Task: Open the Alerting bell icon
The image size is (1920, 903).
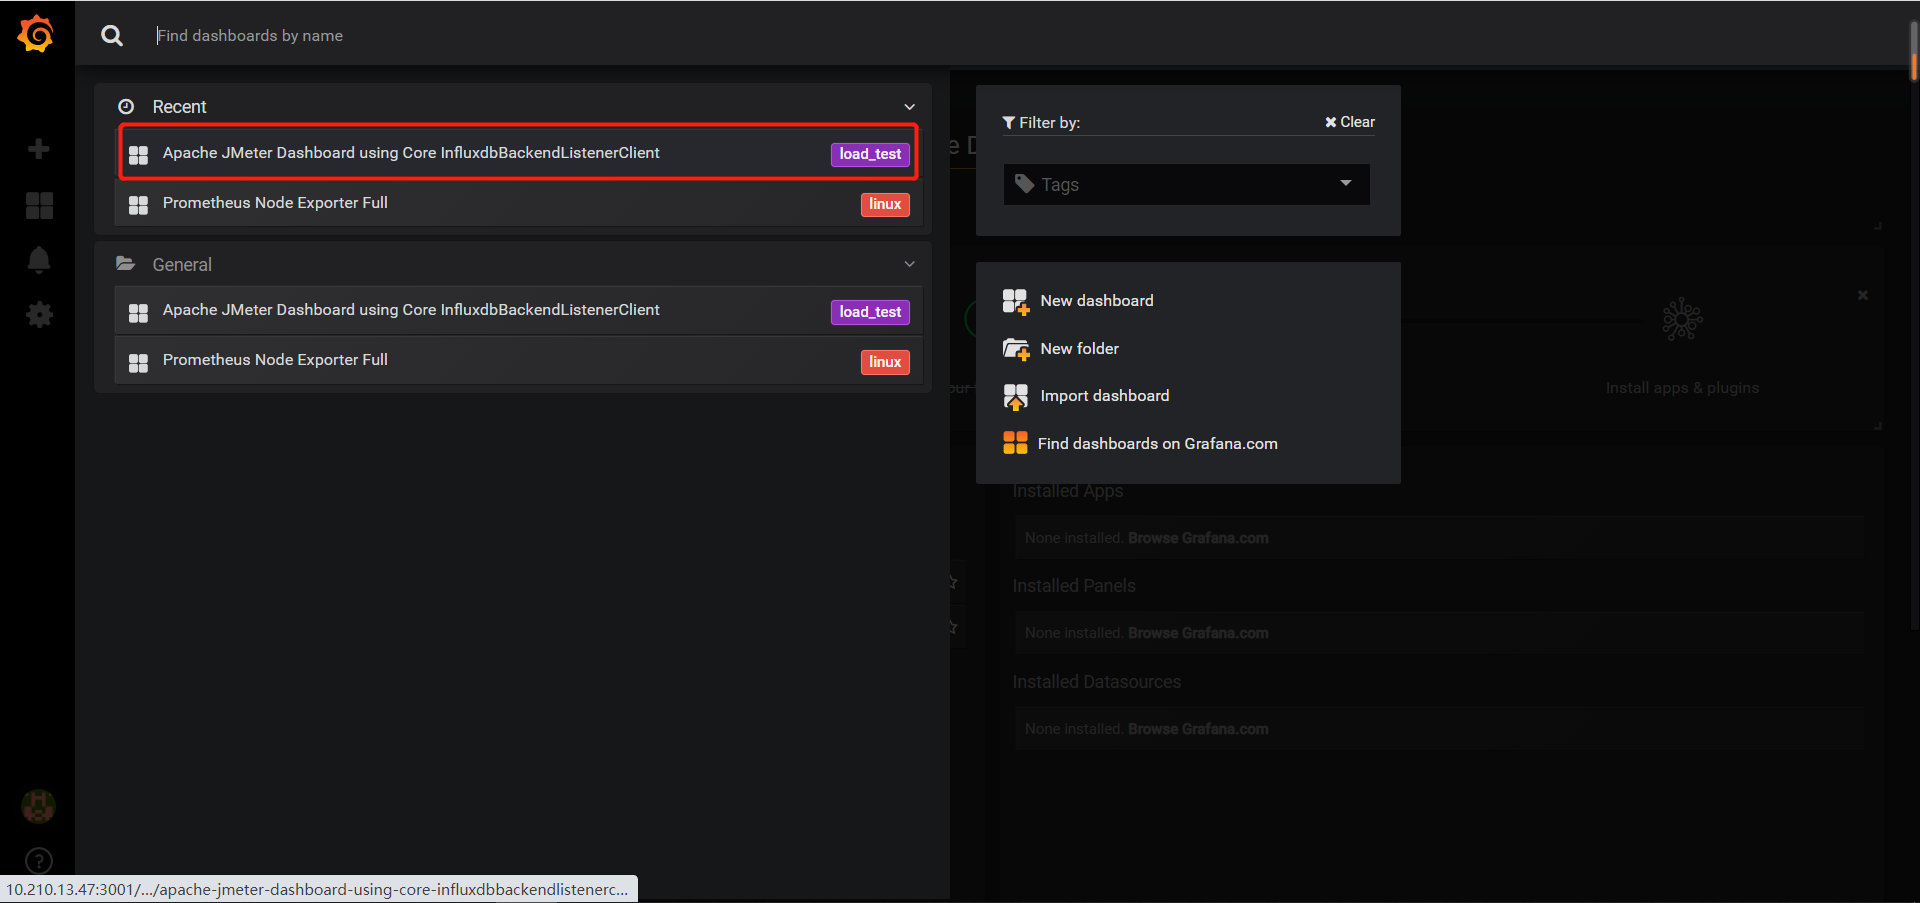Action: pyautogui.click(x=38, y=260)
